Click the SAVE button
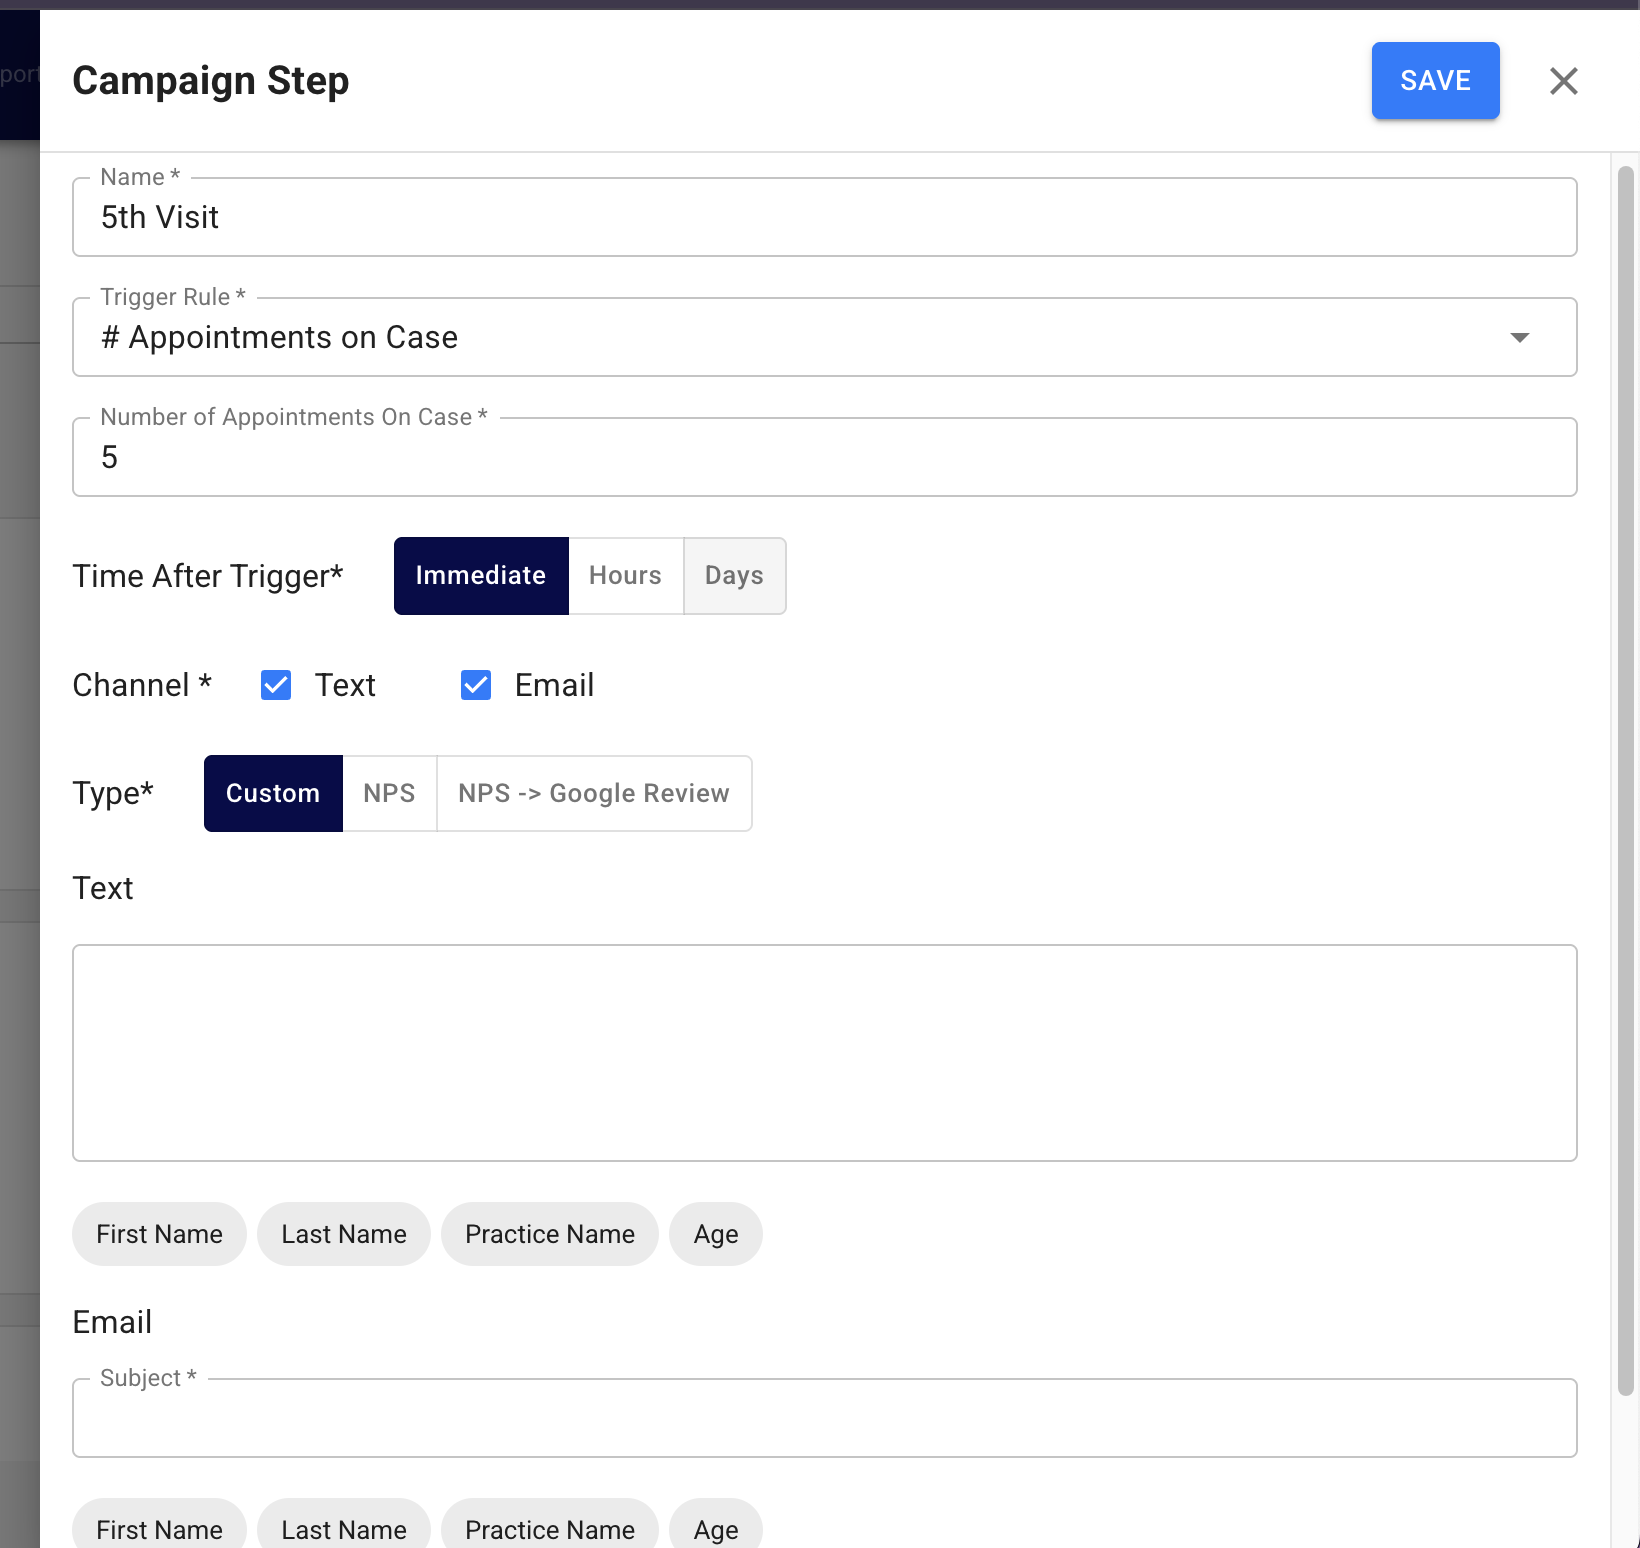Screen dimensions: 1640x1548 (1435, 81)
